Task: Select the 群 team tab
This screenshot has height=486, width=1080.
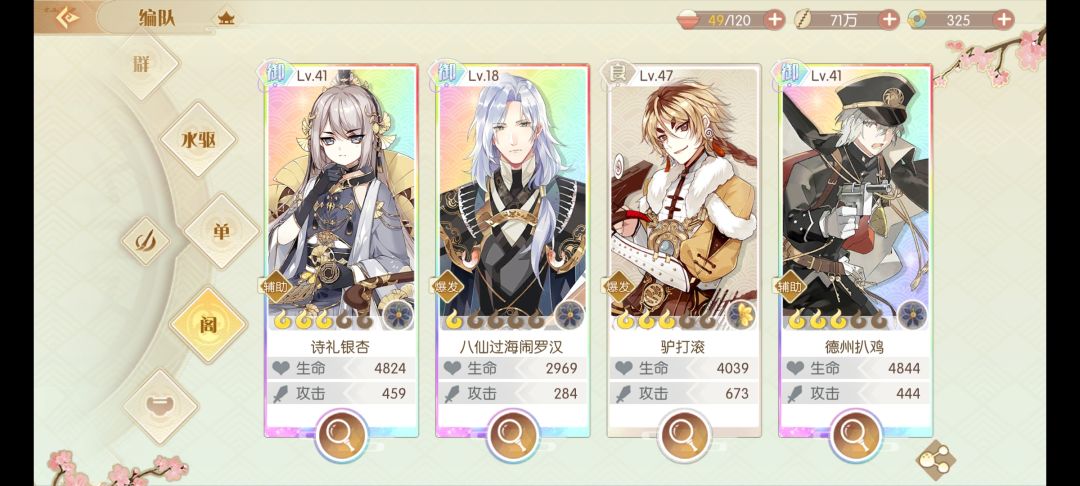Action: coord(141,64)
